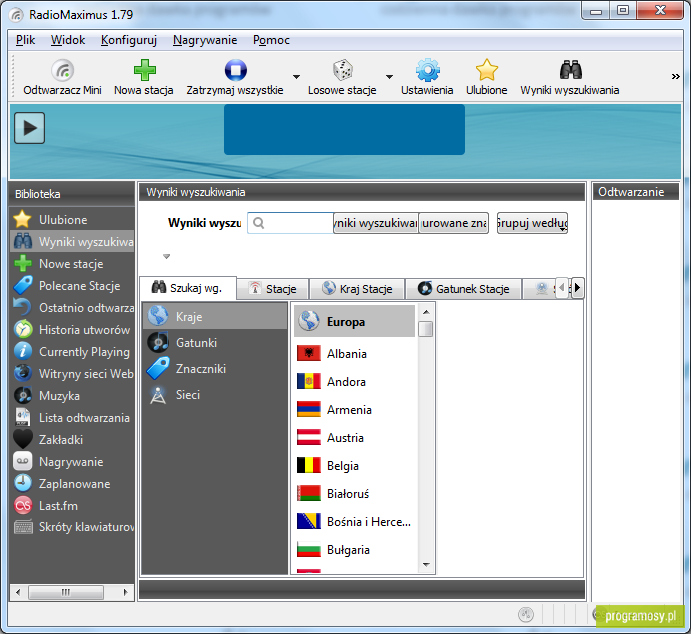Open Lista odtwarzania in the sidebar
This screenshot has width=691, height=634.
point(72,418)
